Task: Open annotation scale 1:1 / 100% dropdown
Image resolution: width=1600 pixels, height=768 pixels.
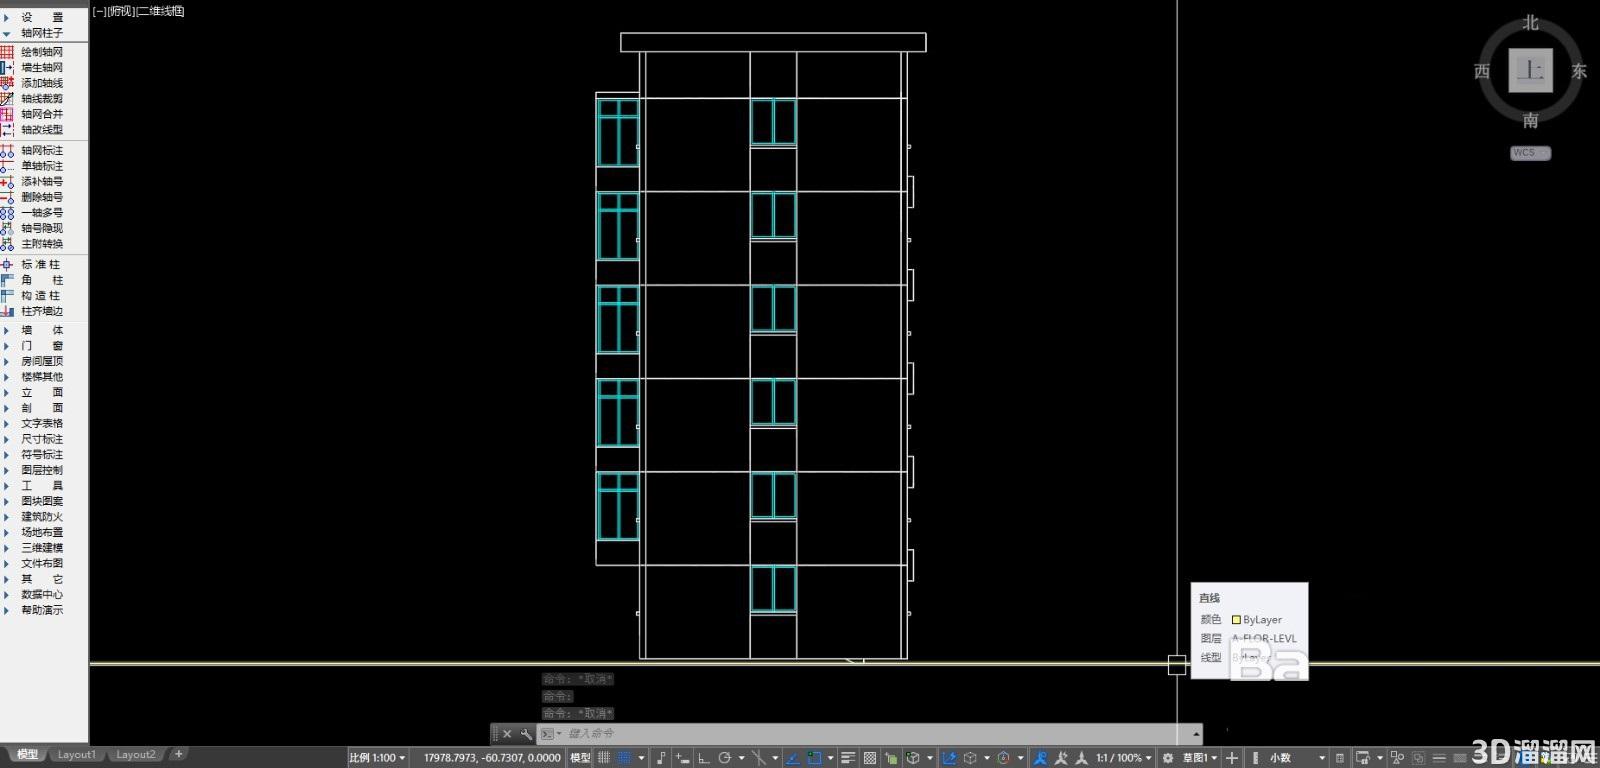Action: [x=1124, y=758]
